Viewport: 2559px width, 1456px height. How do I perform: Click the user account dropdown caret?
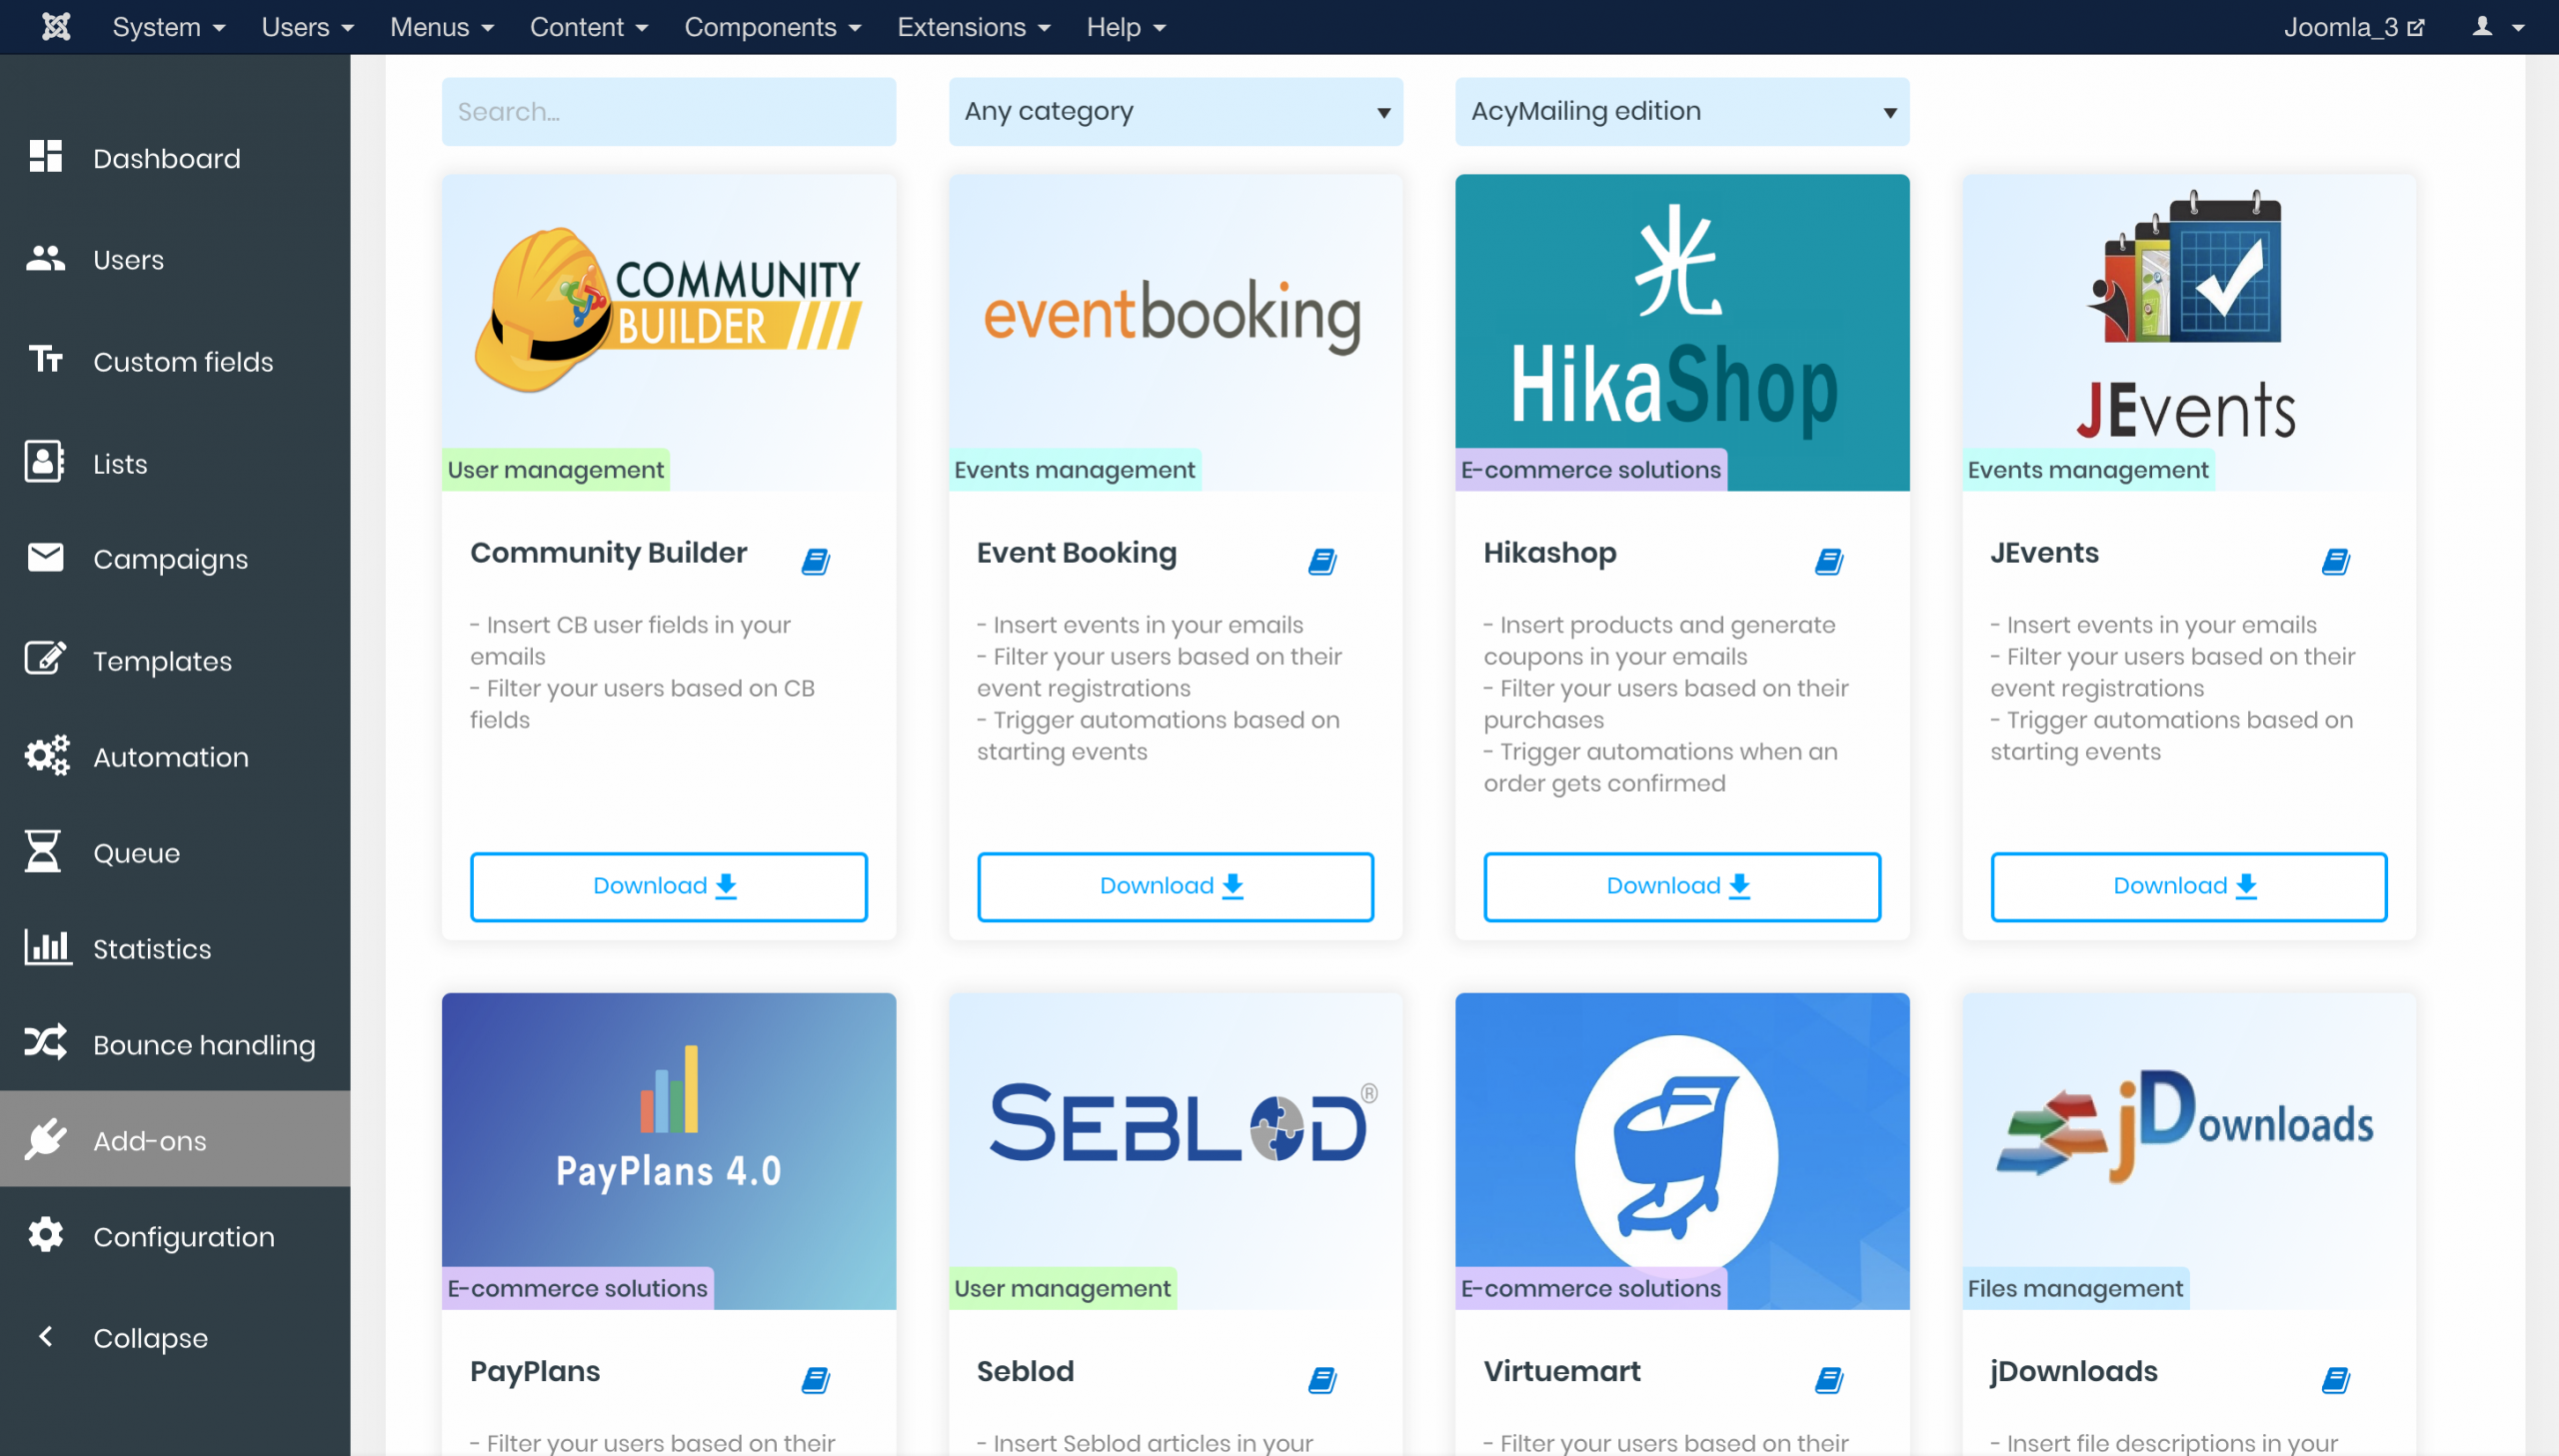[x=2518, y=28]
